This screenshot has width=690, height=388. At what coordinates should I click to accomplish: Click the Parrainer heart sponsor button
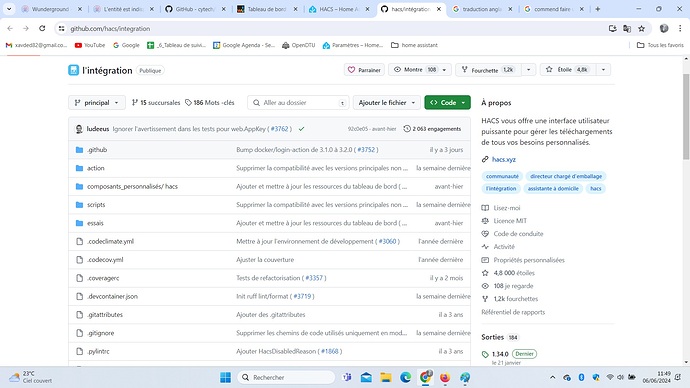pyautogui.click(x=364, y=70)
